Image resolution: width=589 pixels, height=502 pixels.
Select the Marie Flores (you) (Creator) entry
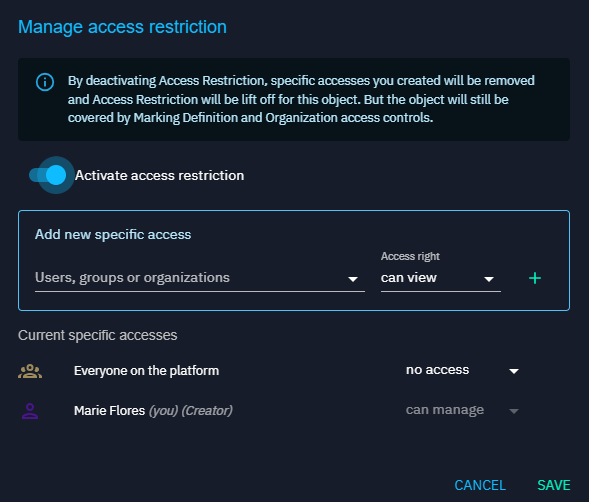(x=153, y=411)
